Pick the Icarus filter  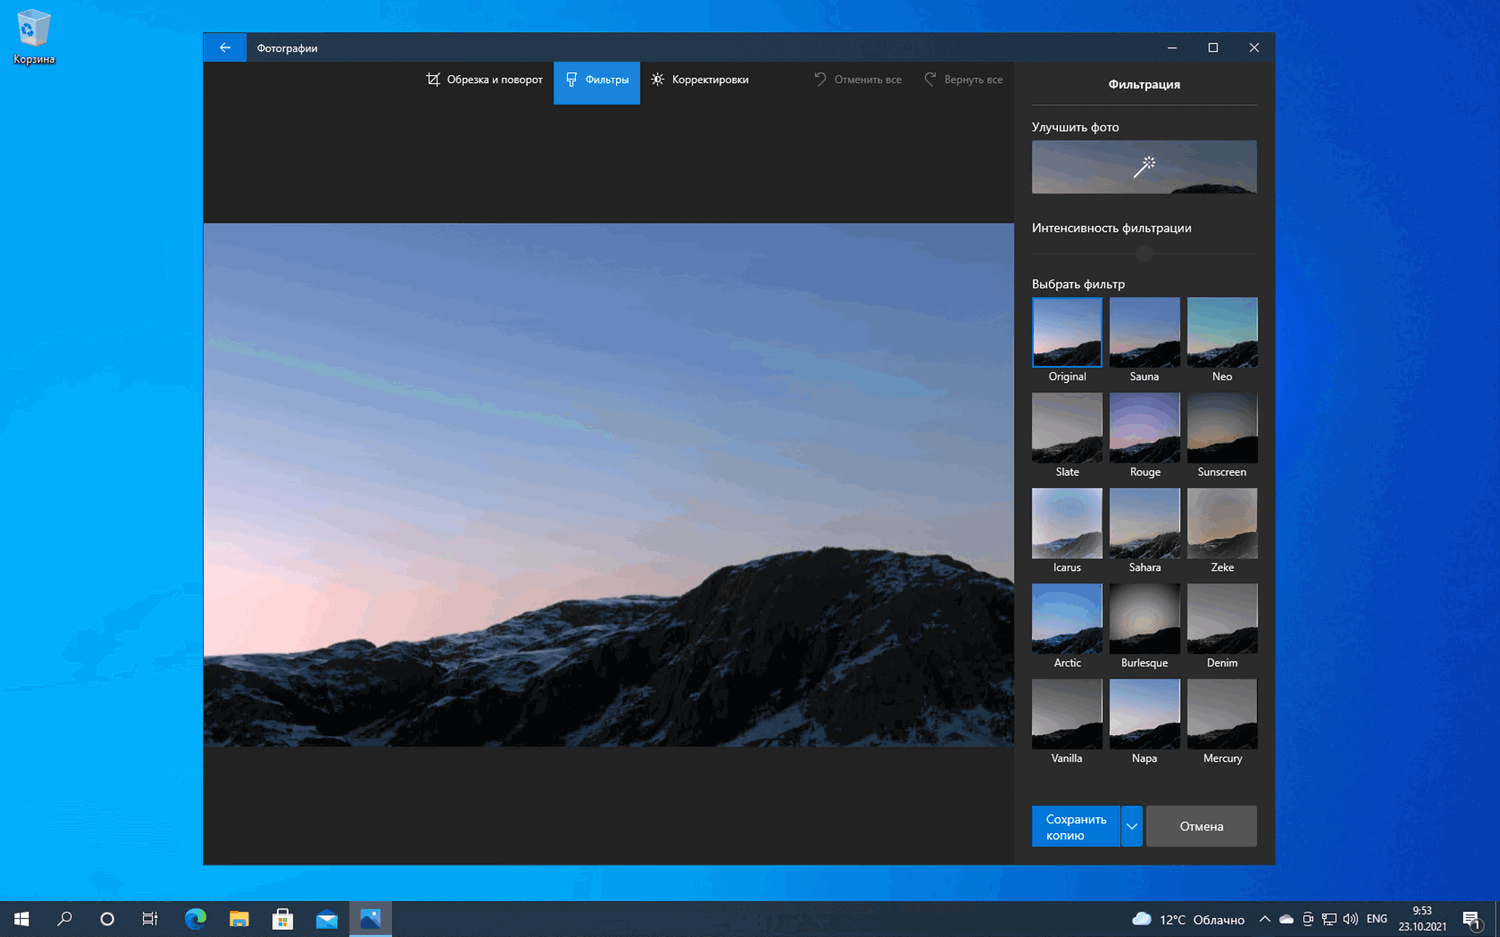pos(1067,523)
